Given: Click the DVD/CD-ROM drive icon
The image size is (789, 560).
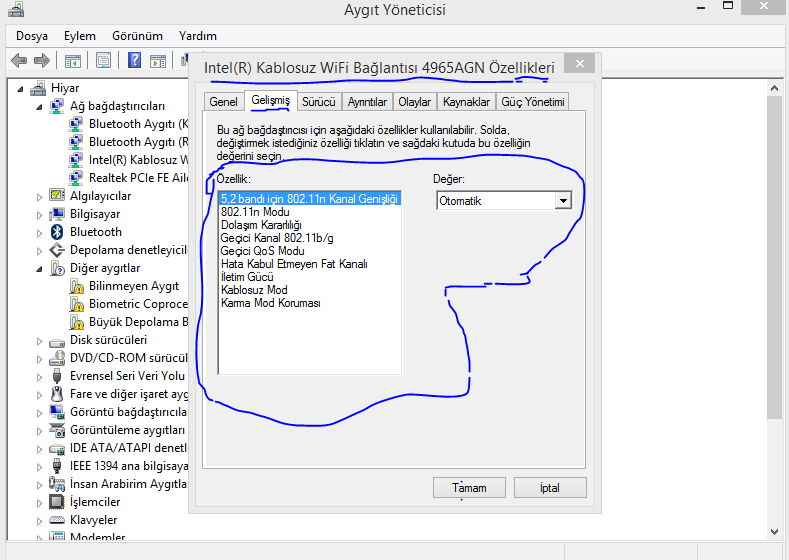Looking at the screenshot, I should pos(57,358).
